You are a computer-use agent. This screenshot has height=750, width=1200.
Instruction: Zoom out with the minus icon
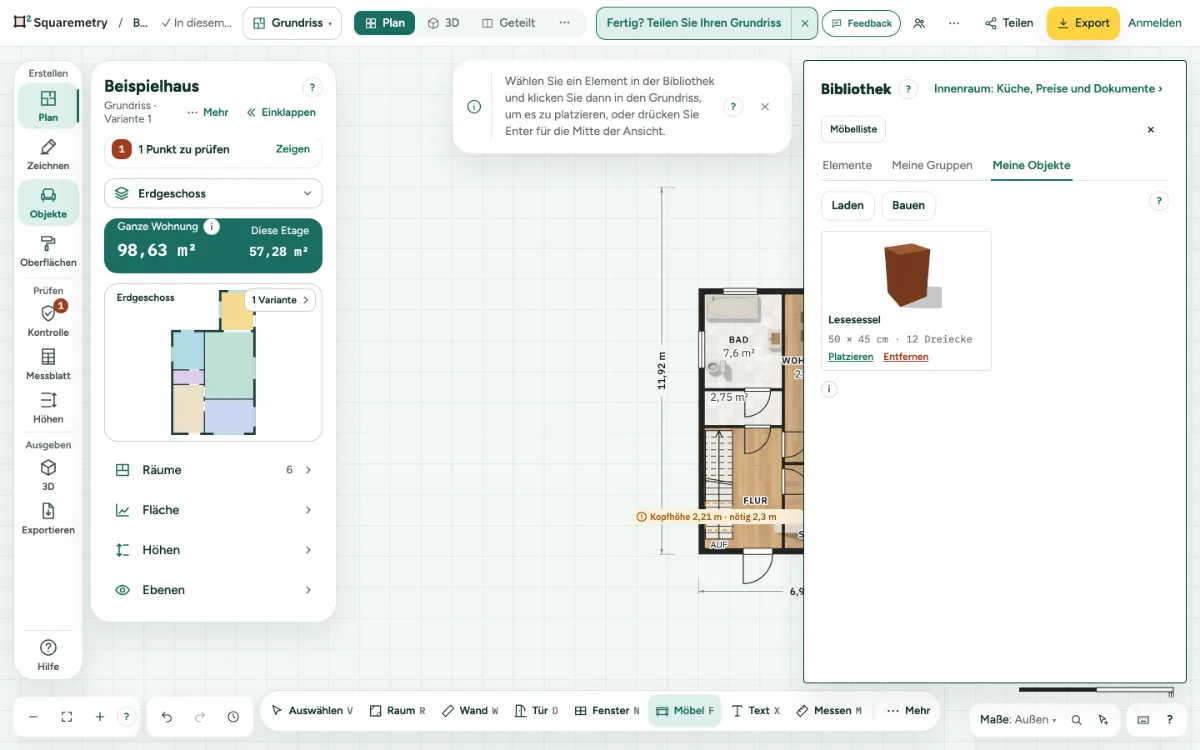33,717
